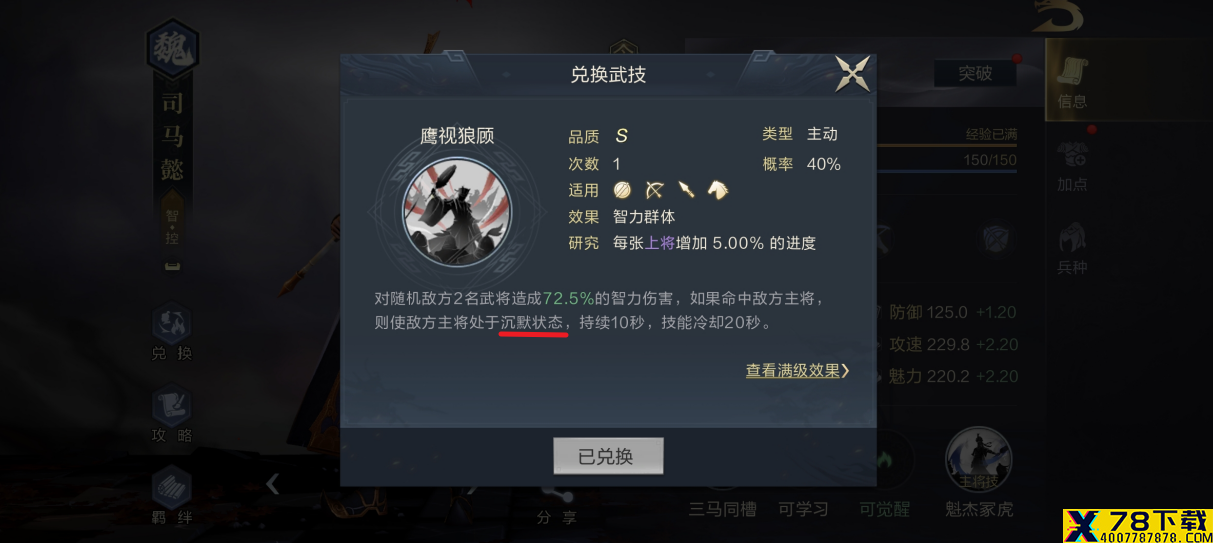Show the previous general with the left chevron
1213x543 pixels.
click(x=272, y=484)
